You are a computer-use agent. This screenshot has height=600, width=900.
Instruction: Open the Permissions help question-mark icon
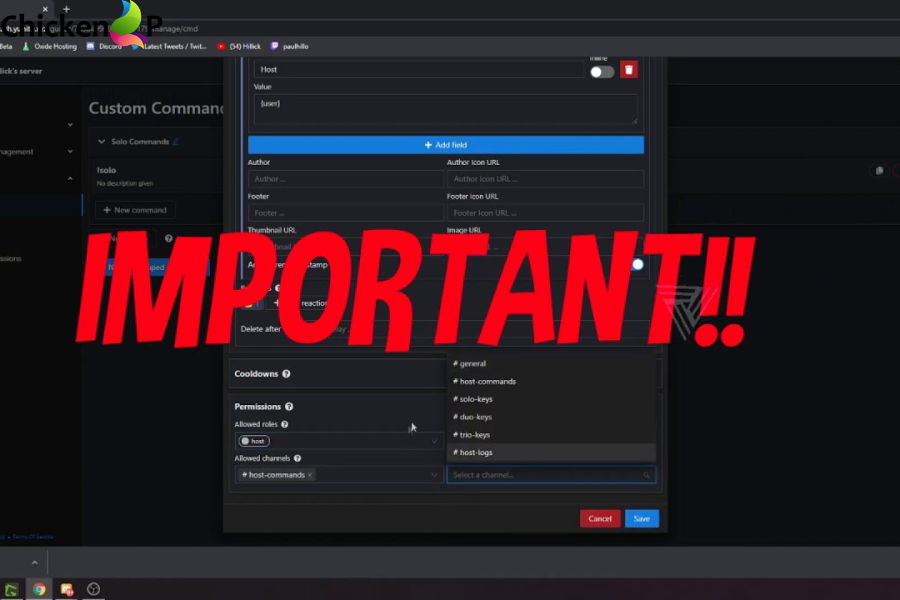(289, 406)
